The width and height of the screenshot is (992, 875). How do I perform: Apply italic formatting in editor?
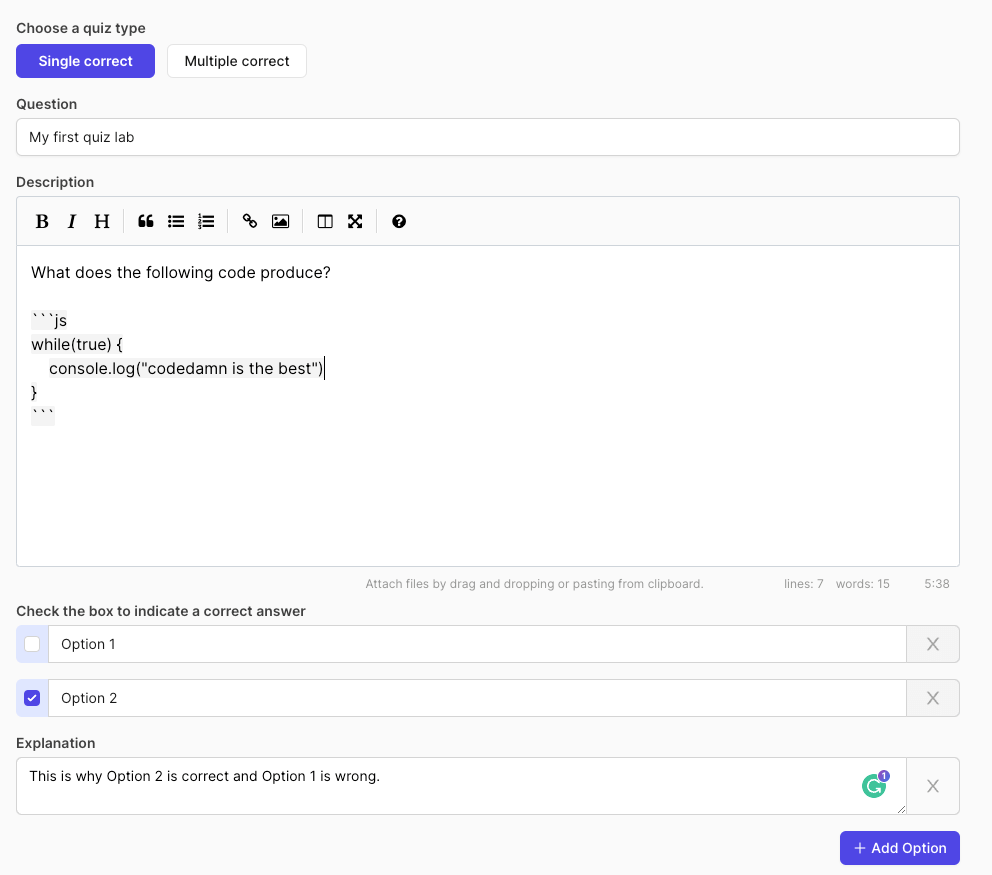pos(72,222)
